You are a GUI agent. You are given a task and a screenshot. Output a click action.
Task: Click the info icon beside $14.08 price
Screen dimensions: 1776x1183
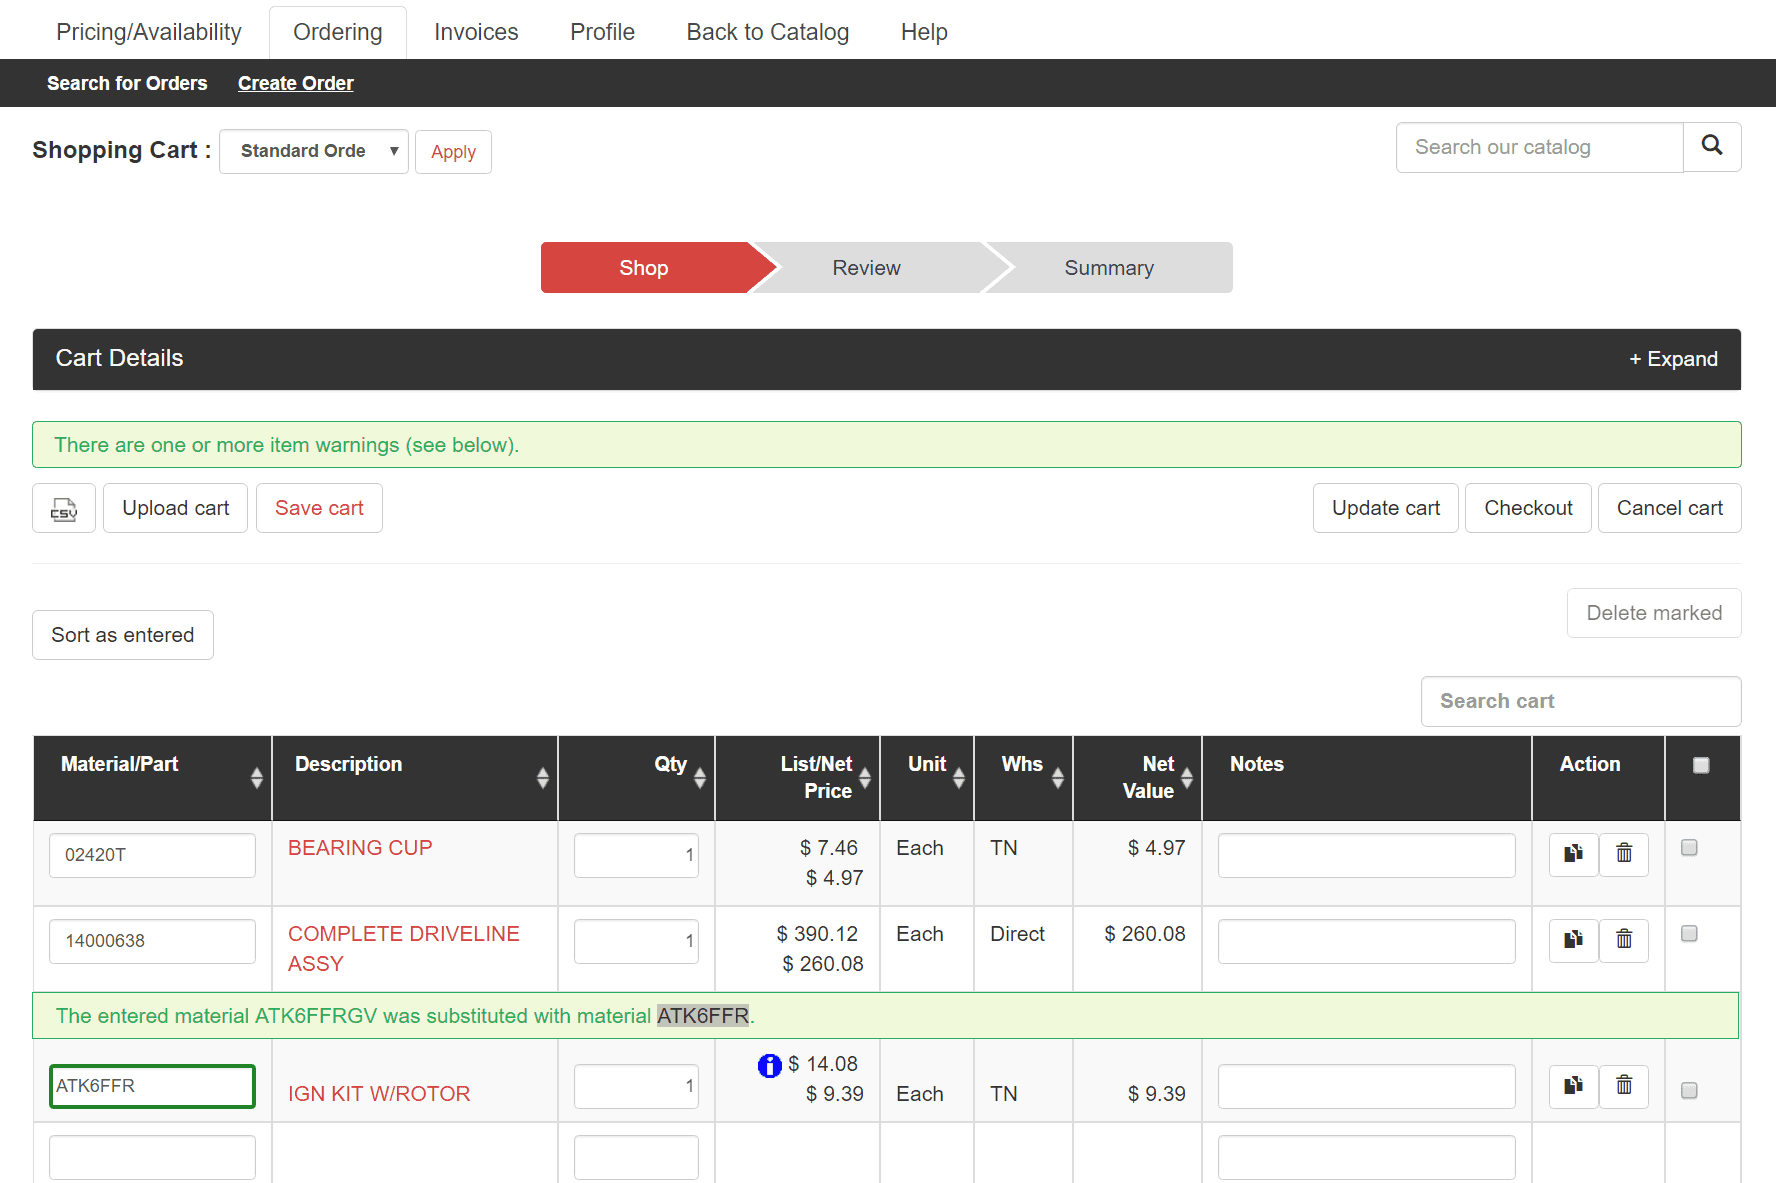click(x=769, y=1066)
